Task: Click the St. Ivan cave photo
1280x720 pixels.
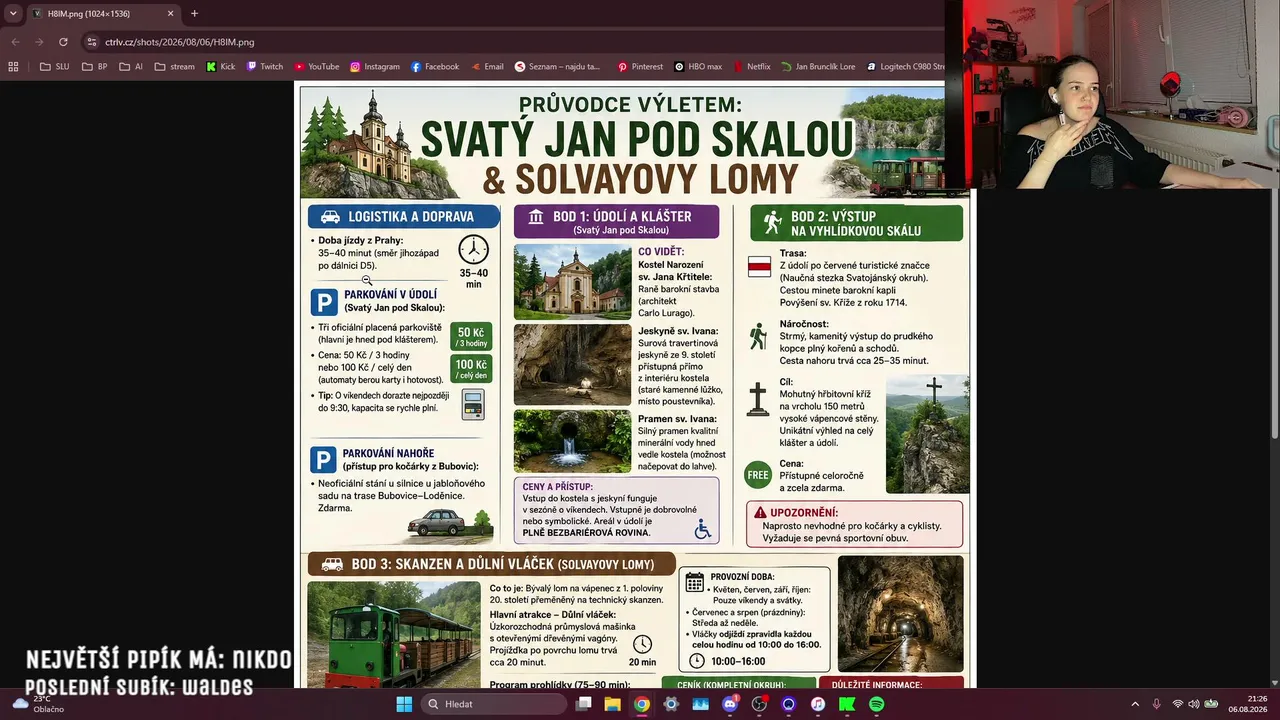Action: tap(573, 364)
